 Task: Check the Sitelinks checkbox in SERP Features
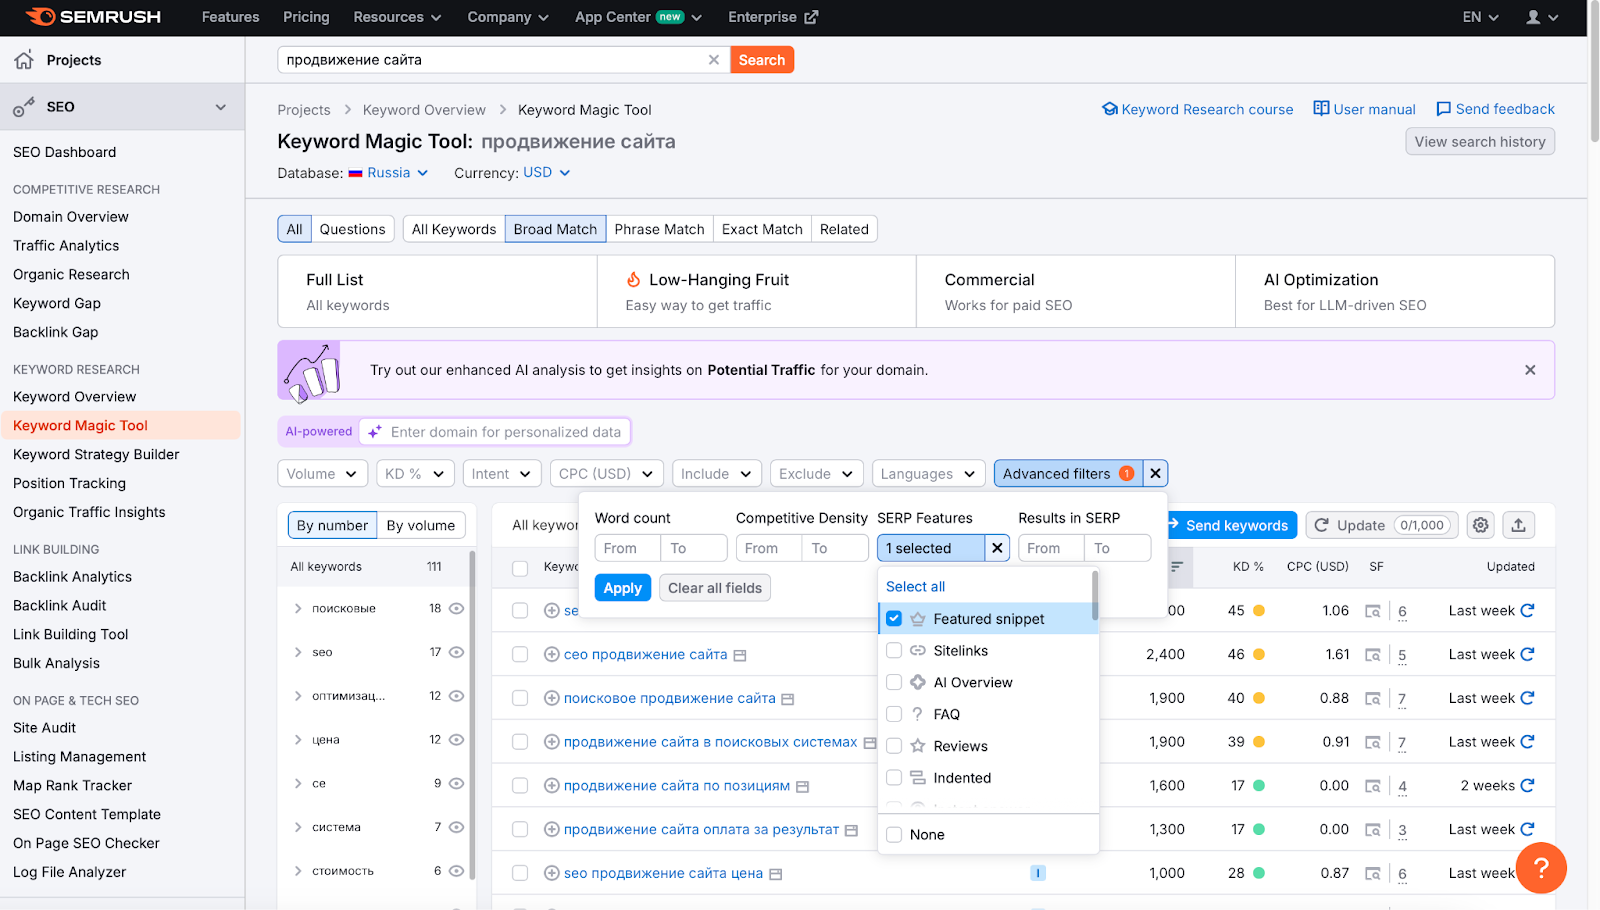click(x=893, y=650)
